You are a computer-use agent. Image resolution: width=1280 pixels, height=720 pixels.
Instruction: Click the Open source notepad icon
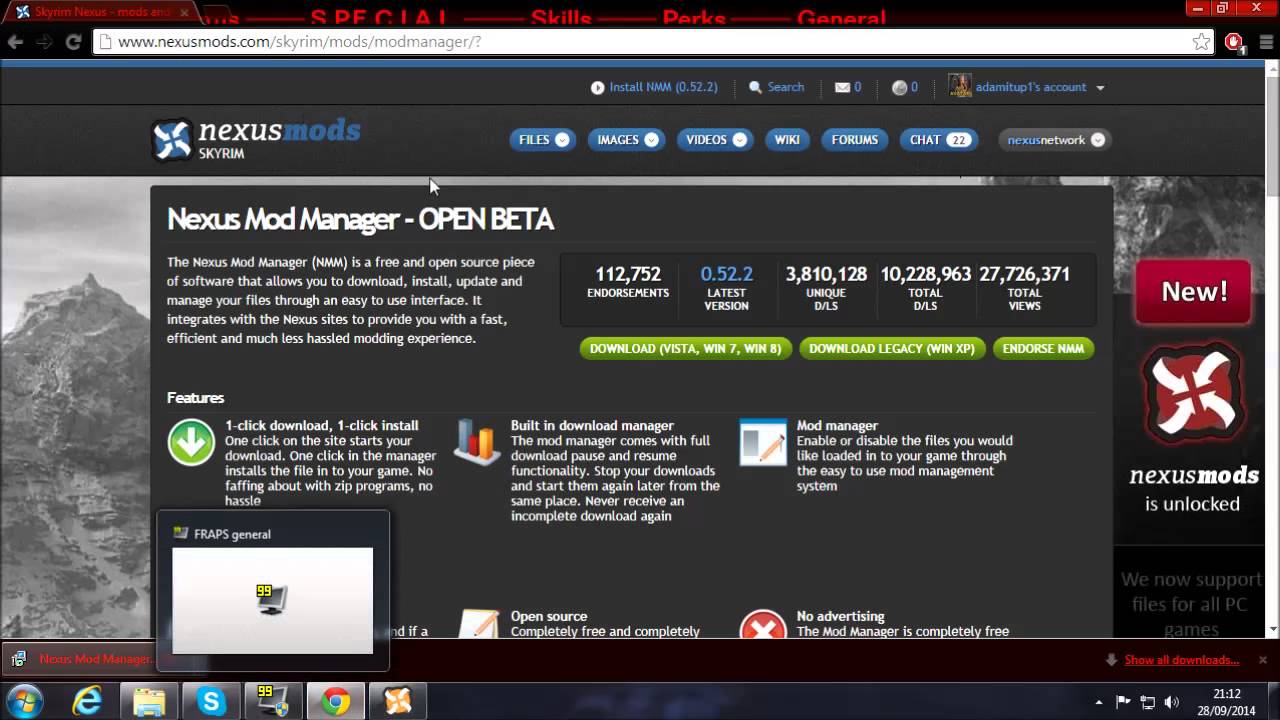pos(478,625)
